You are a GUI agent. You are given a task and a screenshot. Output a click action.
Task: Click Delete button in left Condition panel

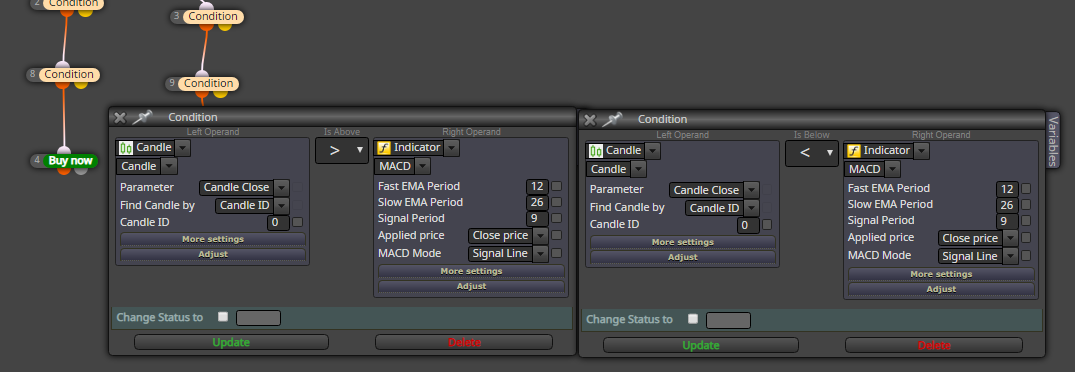coord(464,342)
